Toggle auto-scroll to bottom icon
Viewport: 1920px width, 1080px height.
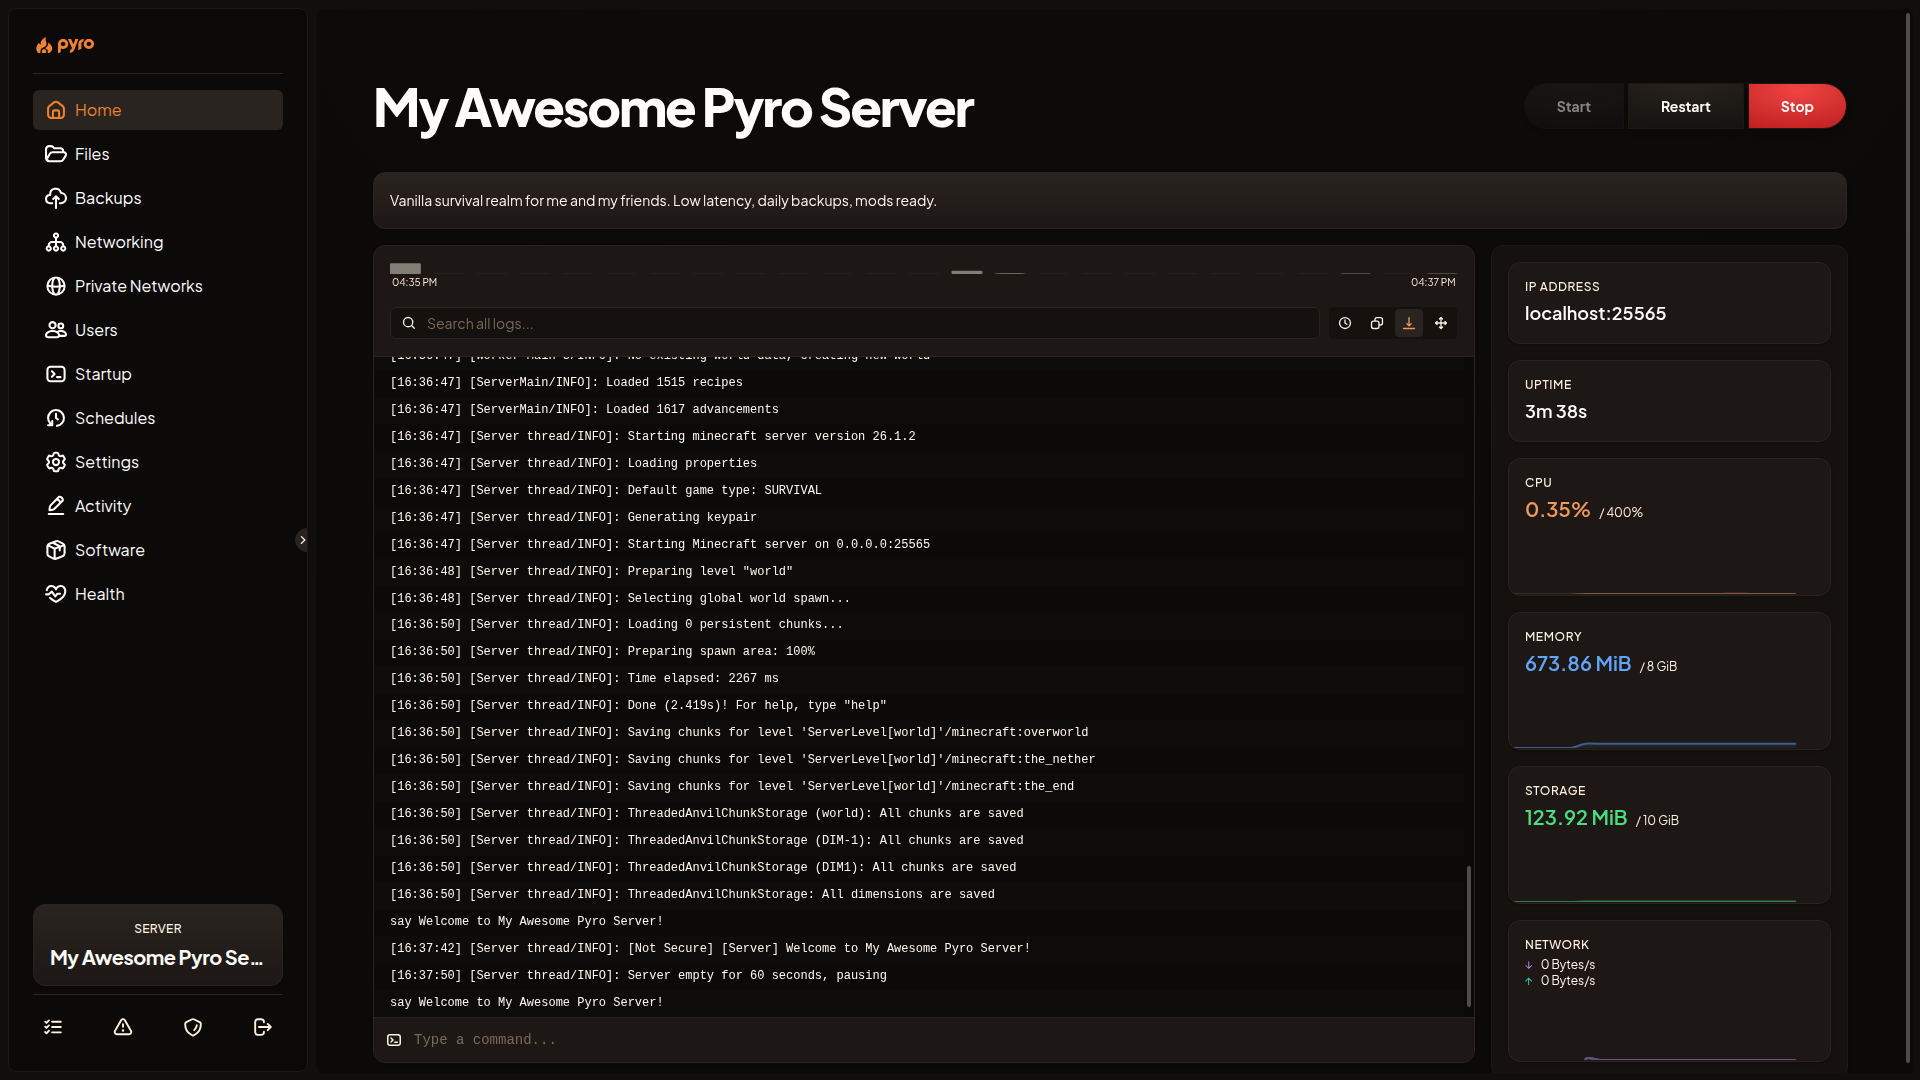click(1409, 323)
